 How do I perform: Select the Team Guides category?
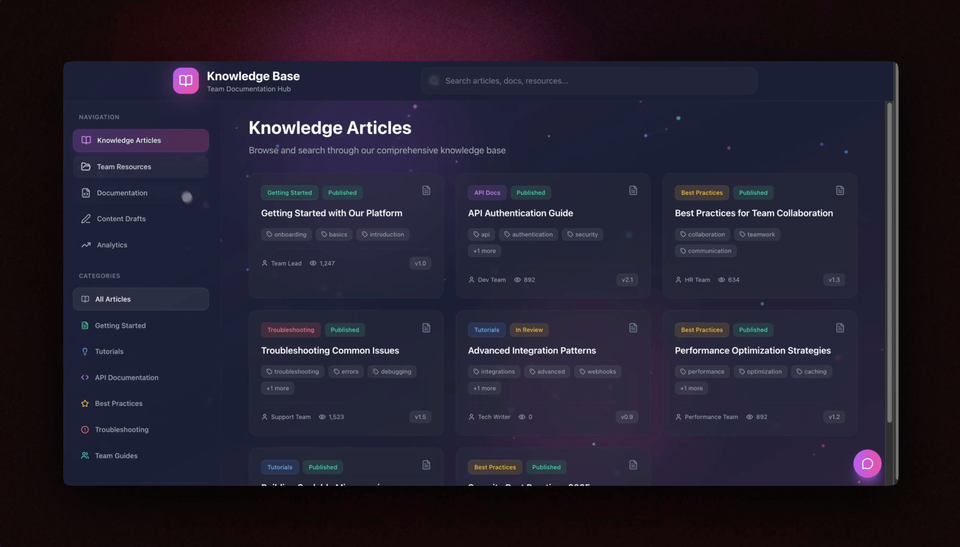[x=116, y=456]
